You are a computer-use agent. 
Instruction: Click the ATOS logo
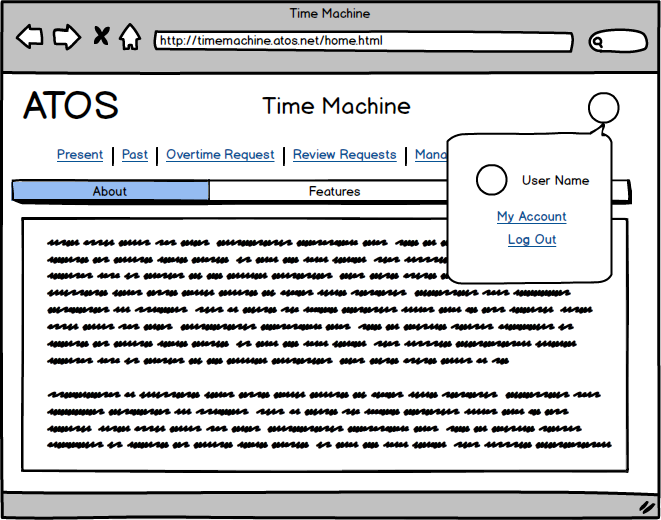pyautogui.click(x=70, y=106)
